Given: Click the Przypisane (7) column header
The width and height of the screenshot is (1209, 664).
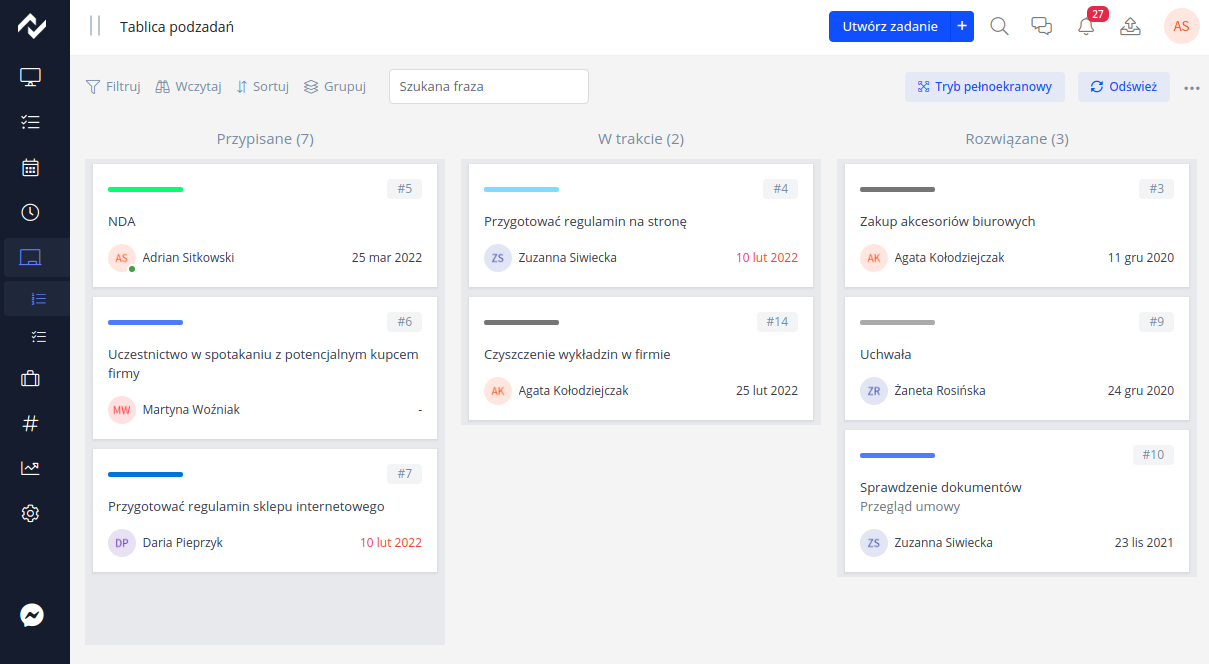Looking at the screenshot, I should point(265,139).
